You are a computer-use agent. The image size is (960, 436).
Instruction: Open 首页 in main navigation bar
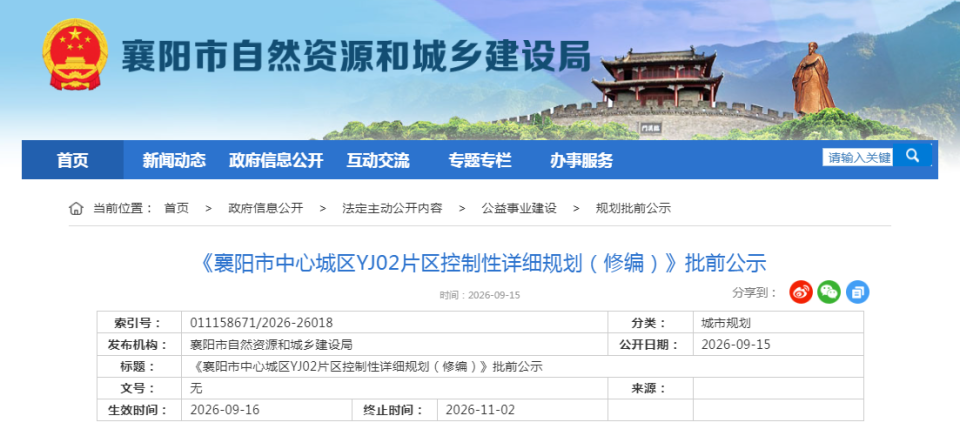(73, 160)
